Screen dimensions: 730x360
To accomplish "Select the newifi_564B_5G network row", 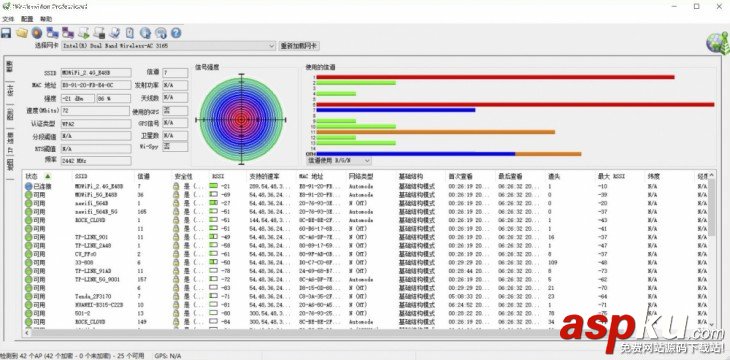I will [365, 212].
